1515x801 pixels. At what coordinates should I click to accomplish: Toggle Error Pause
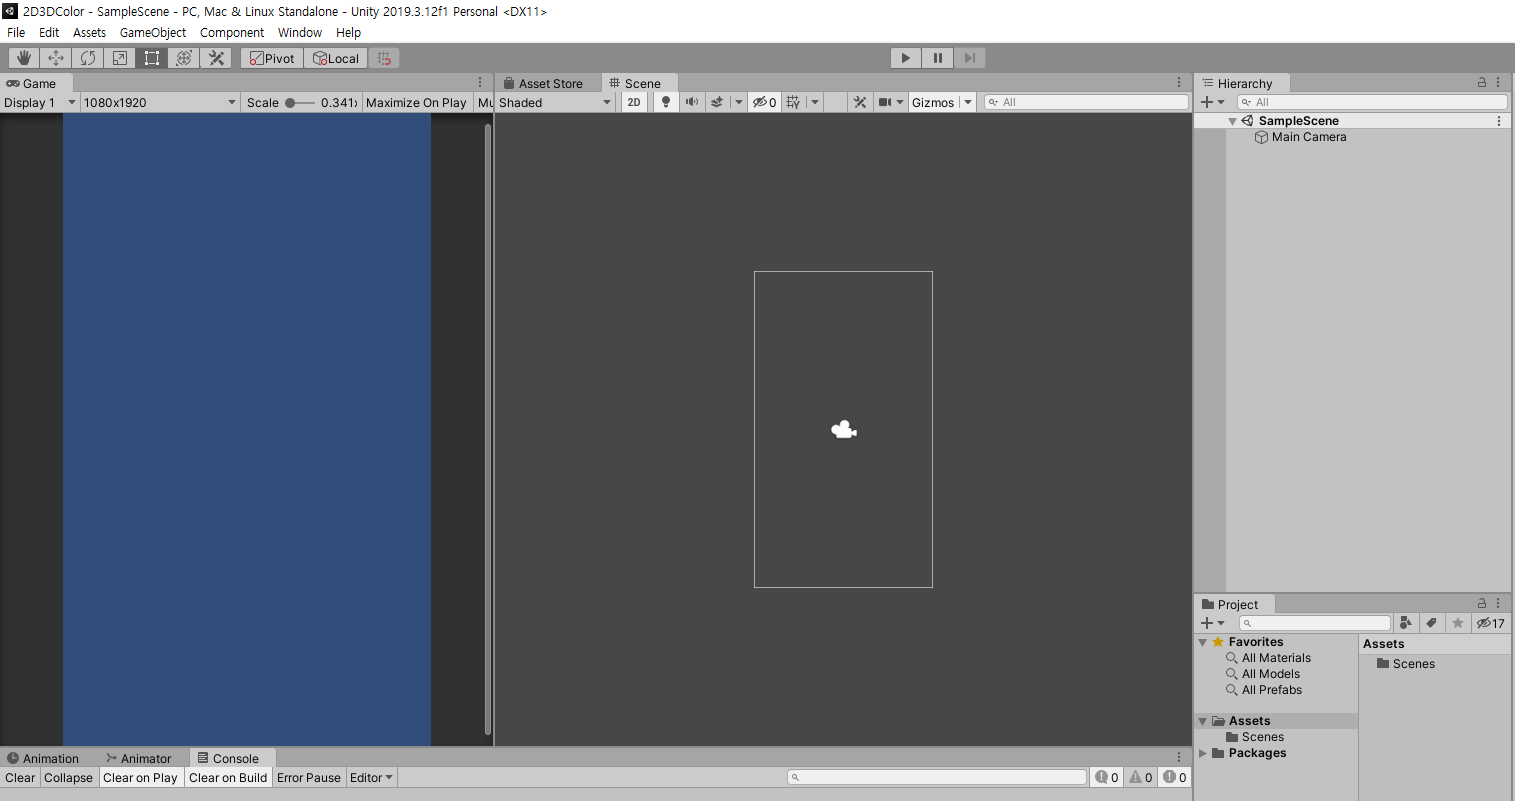click(309, 777)
